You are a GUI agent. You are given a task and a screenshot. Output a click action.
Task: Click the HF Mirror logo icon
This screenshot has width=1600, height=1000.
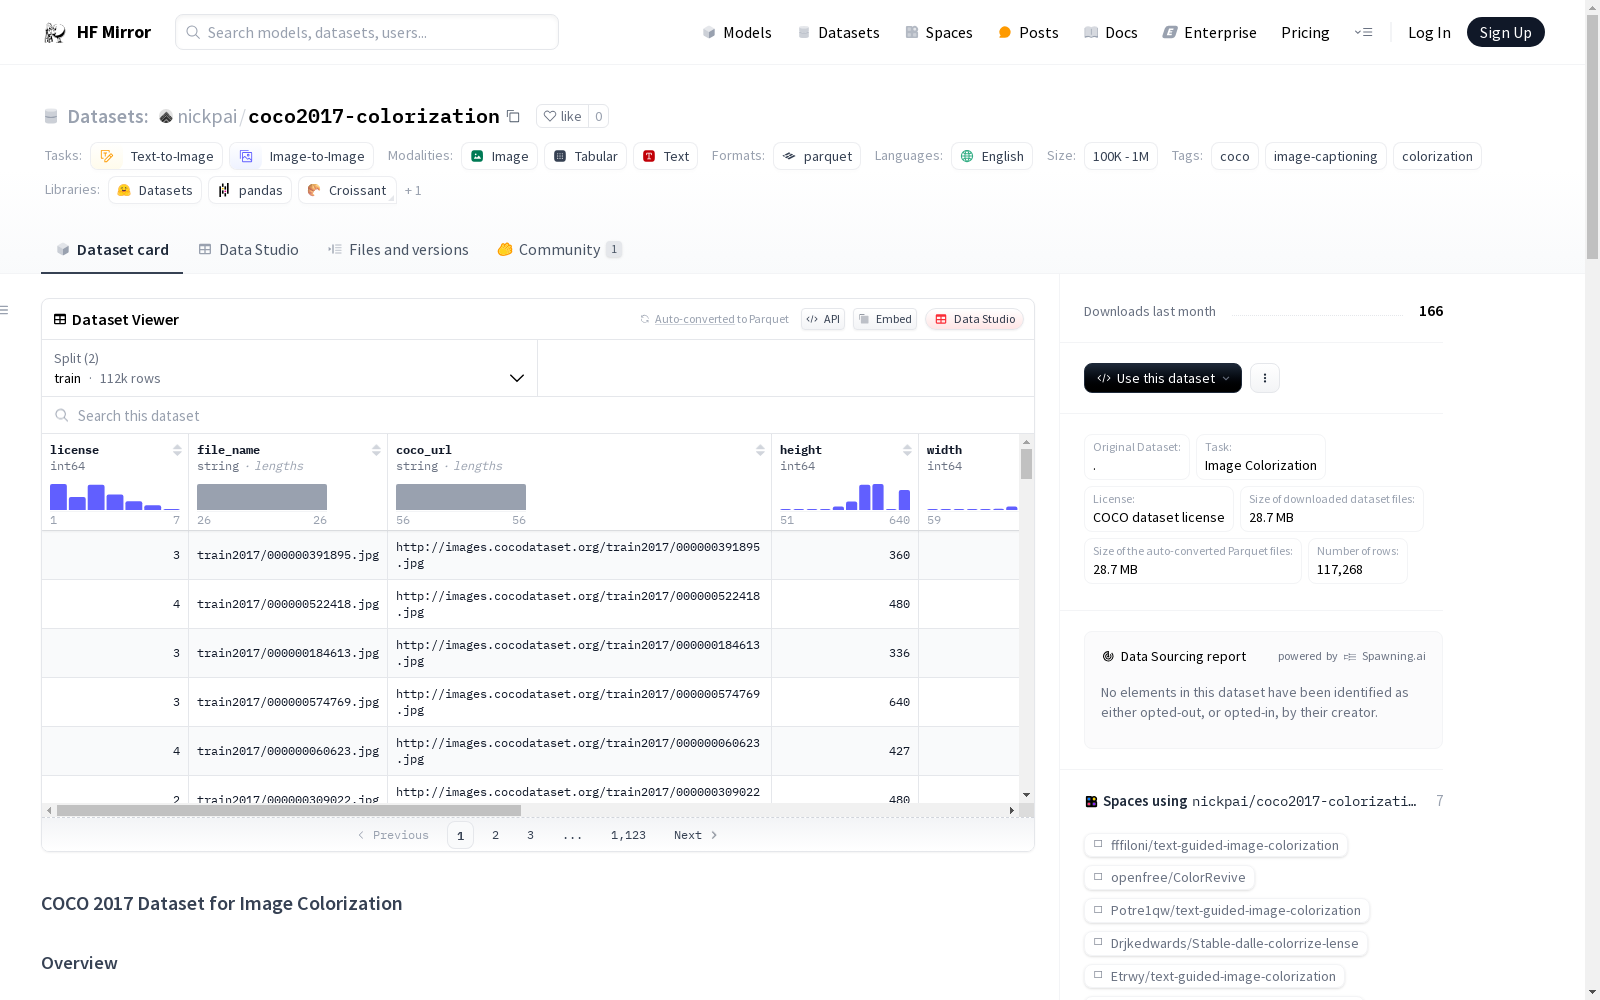coord(55,33)
